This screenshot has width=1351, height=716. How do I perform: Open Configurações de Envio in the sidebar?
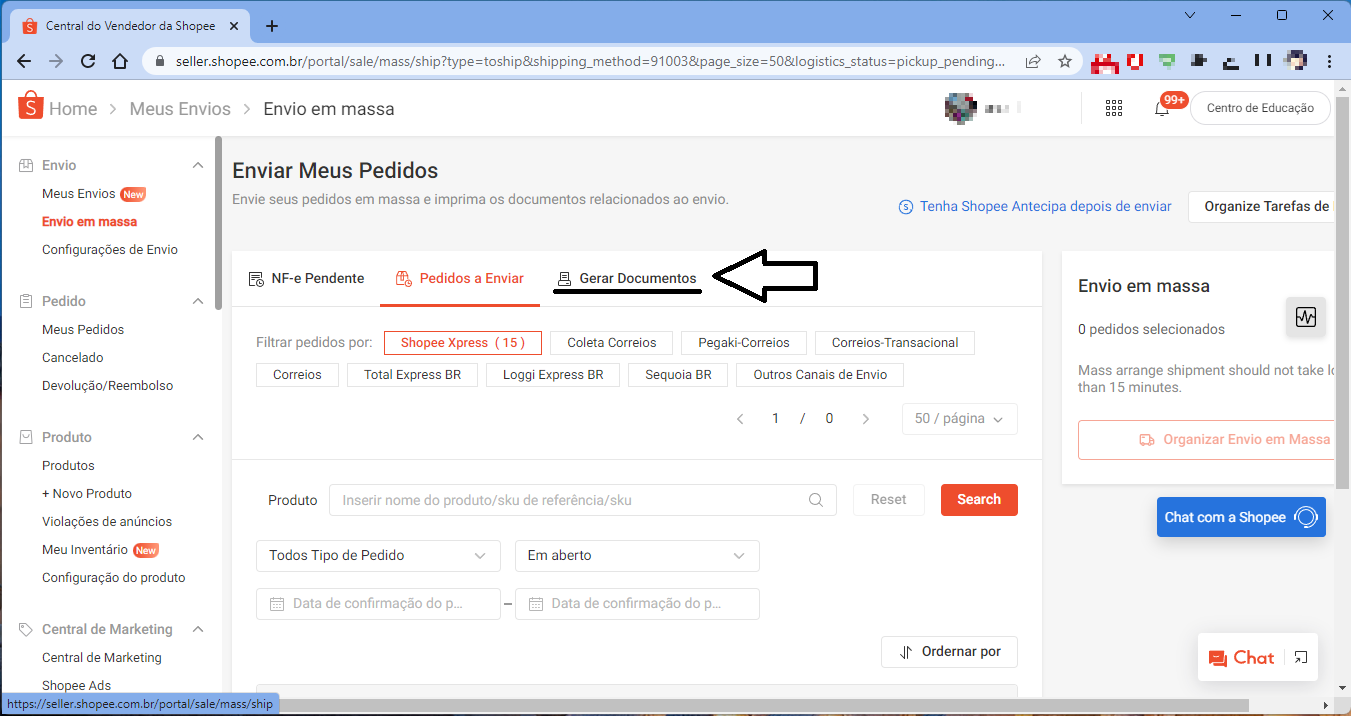click(110, 250)
